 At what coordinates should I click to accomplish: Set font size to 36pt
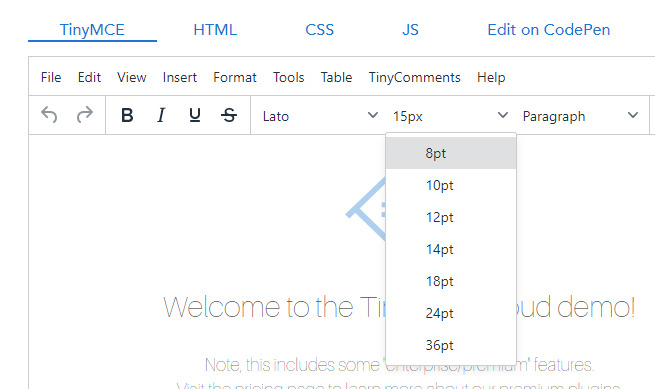451,345
